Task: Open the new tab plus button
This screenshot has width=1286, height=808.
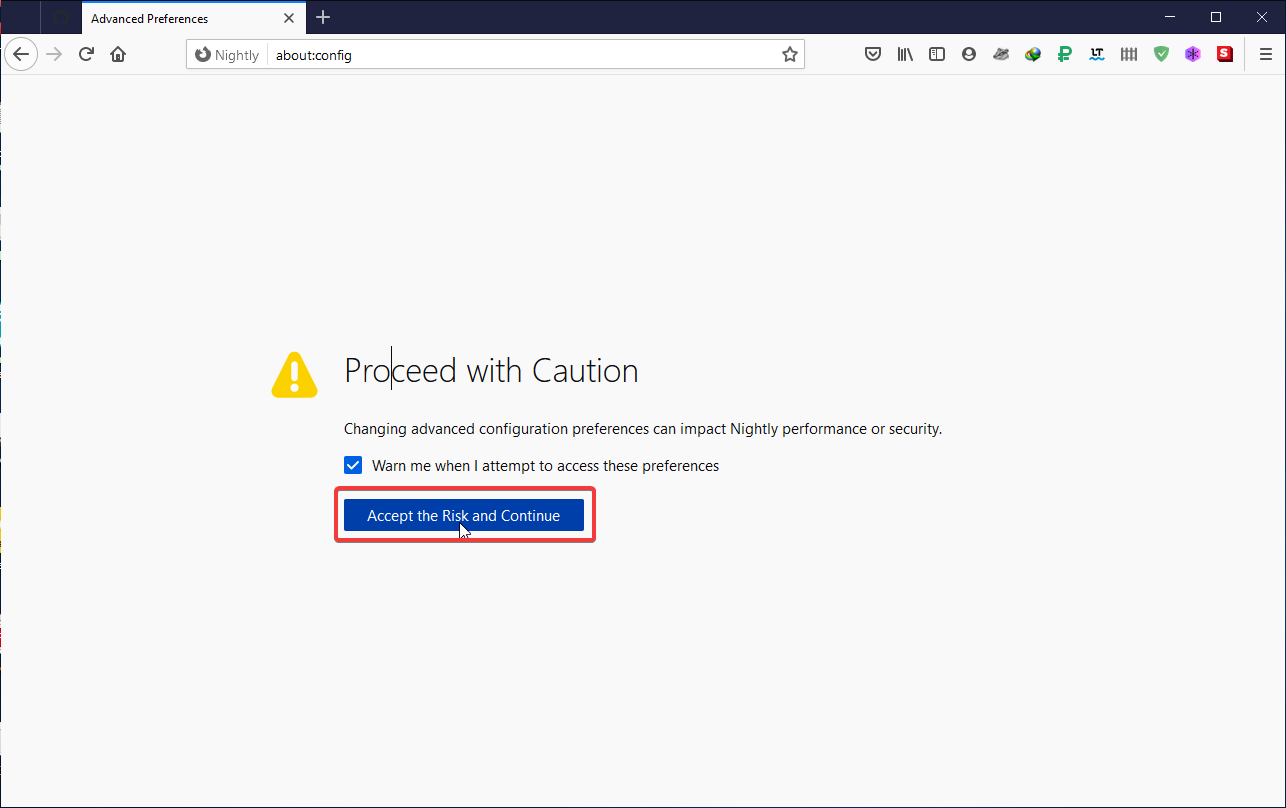Action: 322,17
